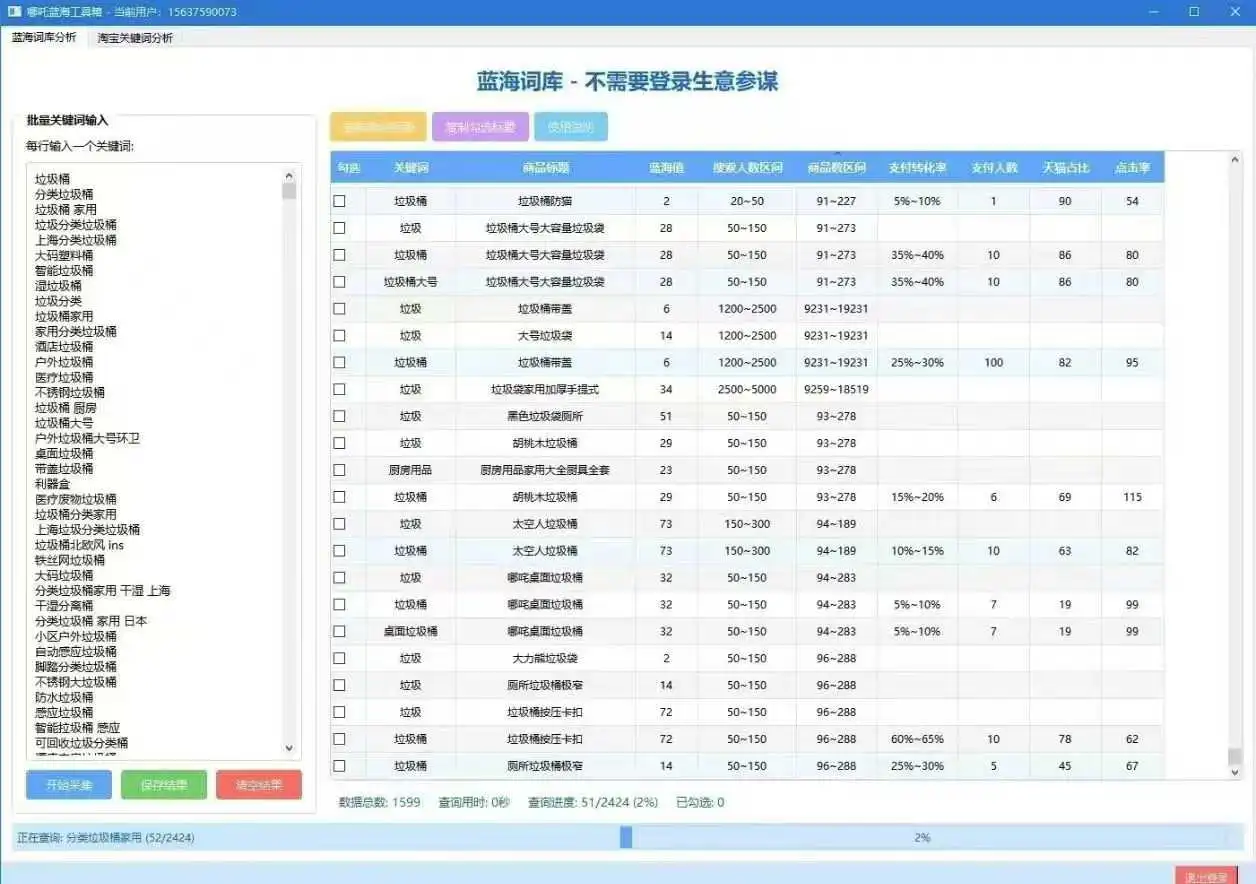The width and height of the screenshot is (1256, 884).
Task: Click the 已勾选: 0 status text
Action: point(700,802)
